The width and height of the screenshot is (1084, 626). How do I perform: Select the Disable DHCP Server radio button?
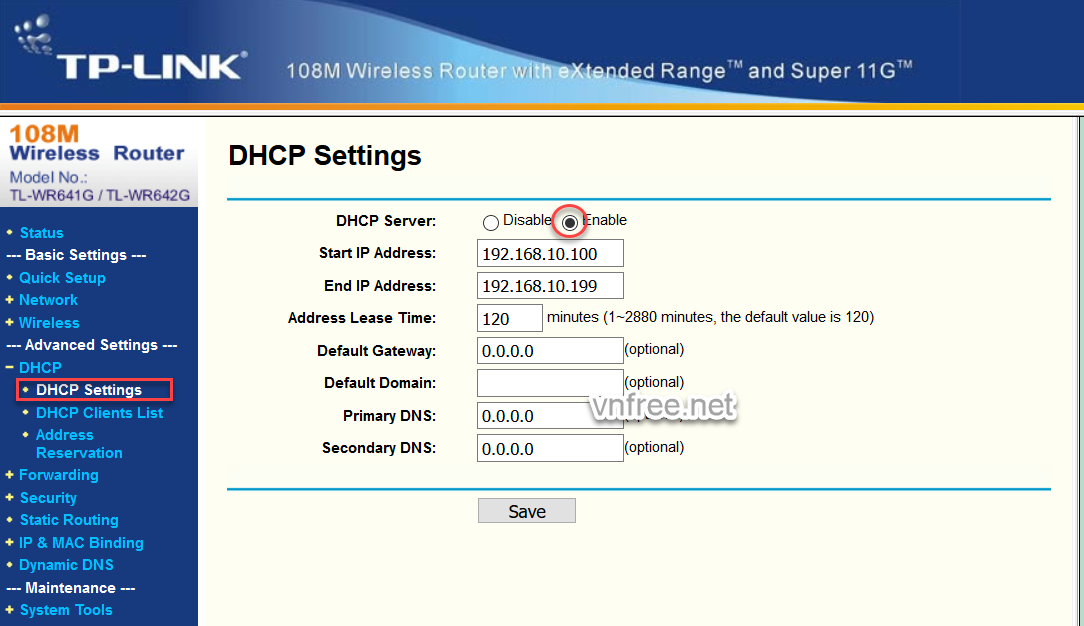pyautogui.click(x=491, y=223)
